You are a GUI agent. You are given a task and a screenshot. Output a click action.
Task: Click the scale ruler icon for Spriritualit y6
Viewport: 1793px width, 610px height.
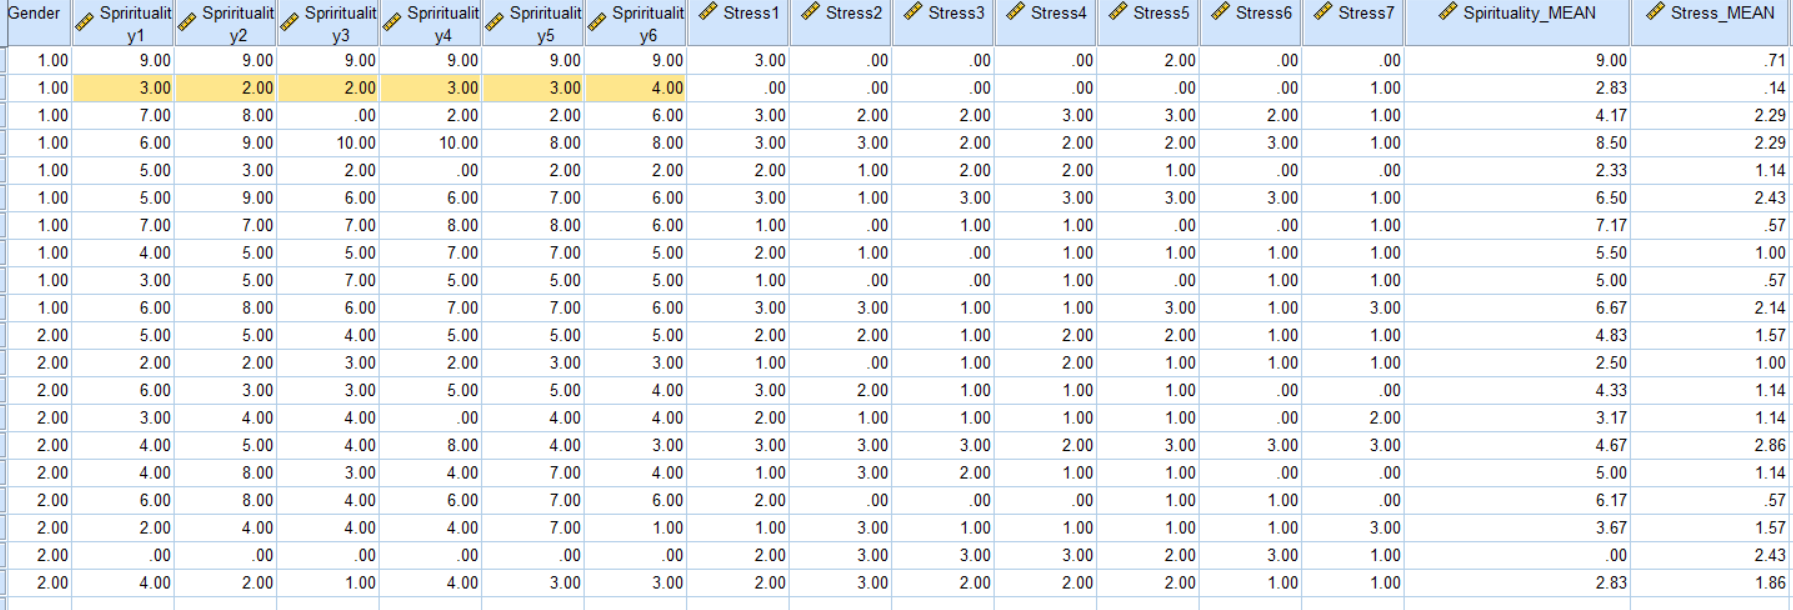coord(597,22)
